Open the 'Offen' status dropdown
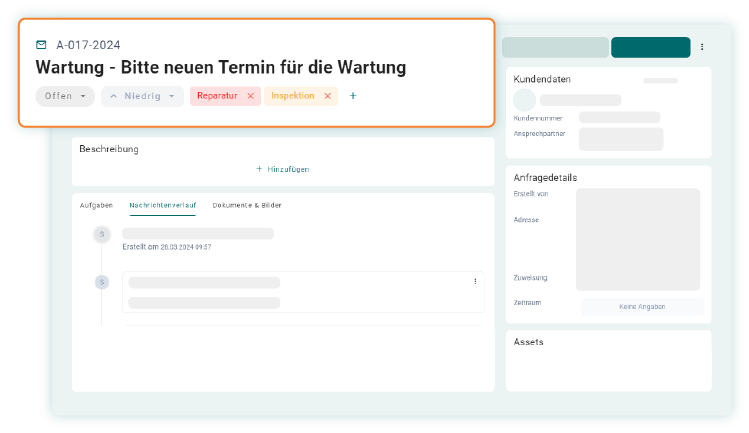Viewport: 749px width, 433px height. 66,96
